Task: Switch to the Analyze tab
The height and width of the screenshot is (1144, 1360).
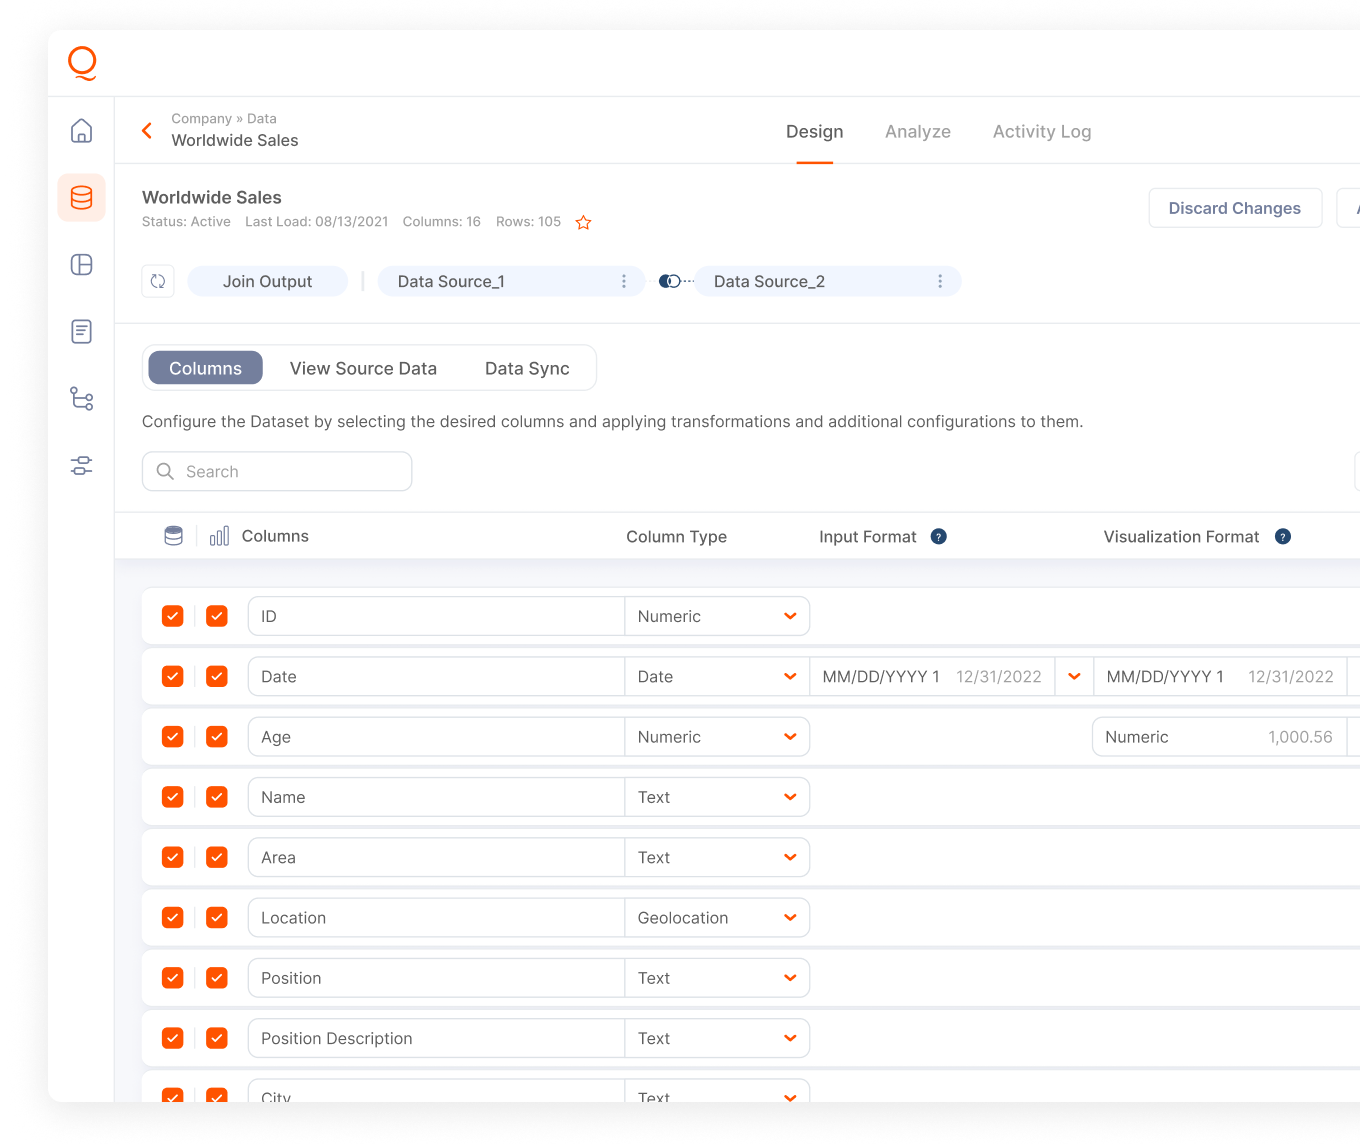Action: click(x=917, y=131)
